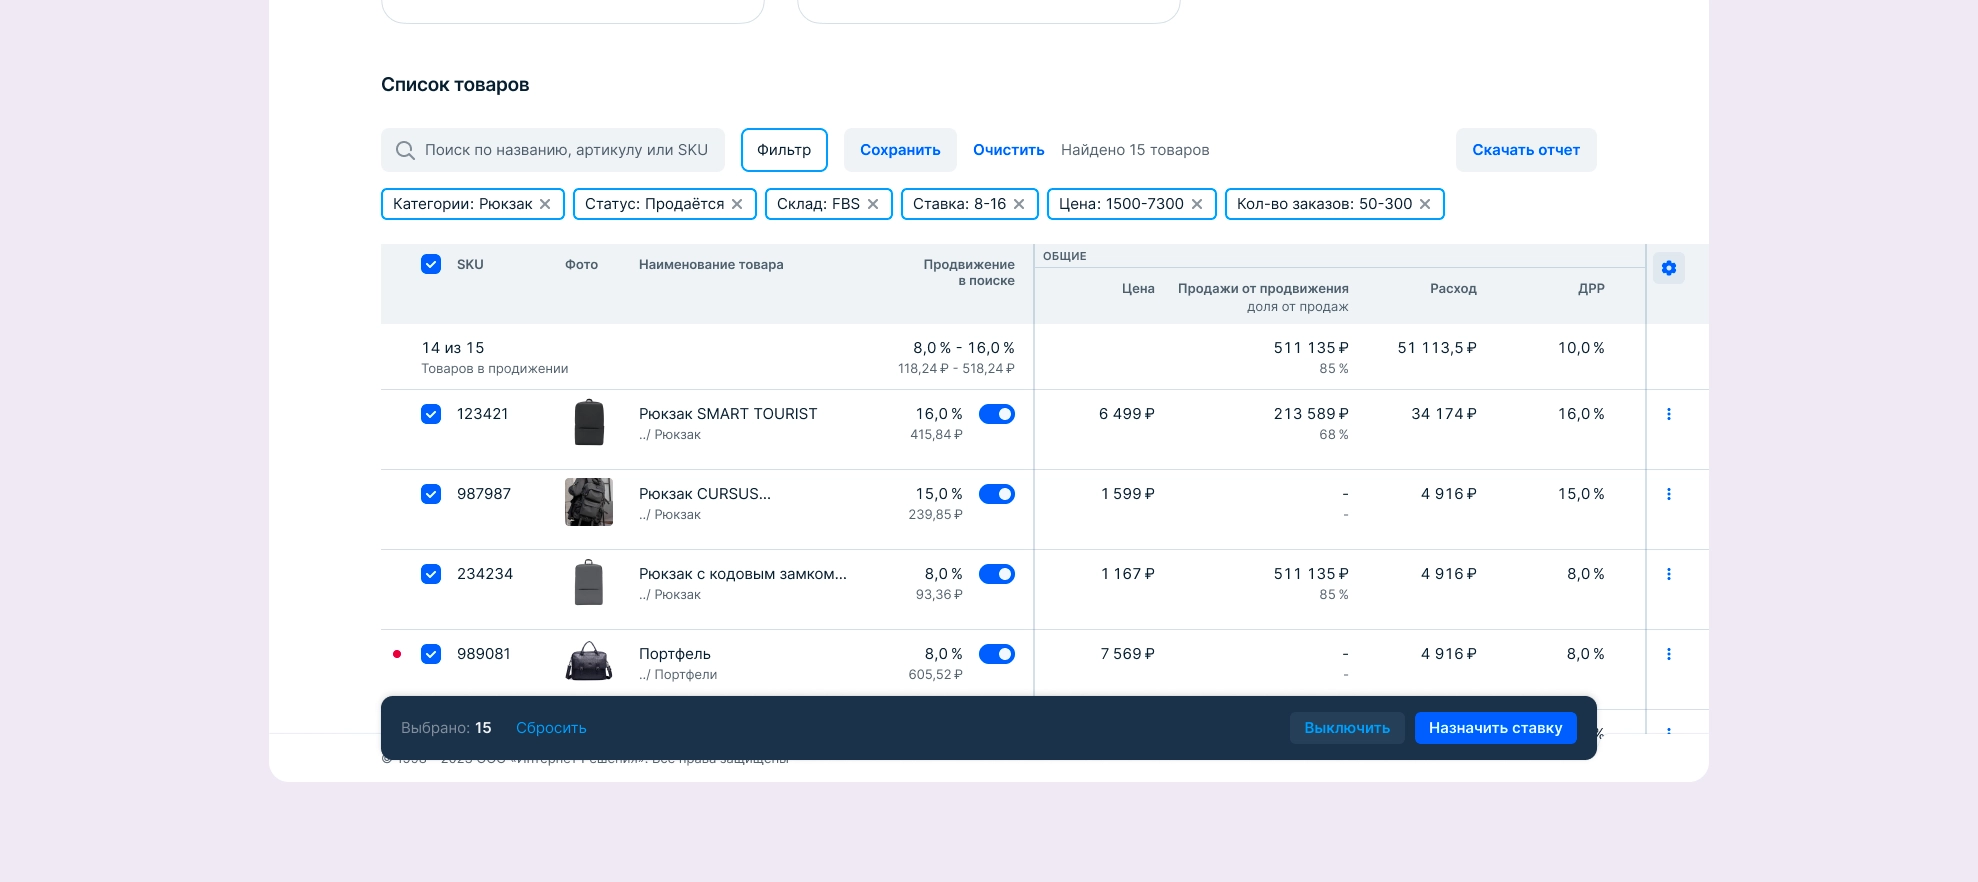Open the three-dot menu for the row with SKU 234234
1978x882 pixels.
(1668, 574)
